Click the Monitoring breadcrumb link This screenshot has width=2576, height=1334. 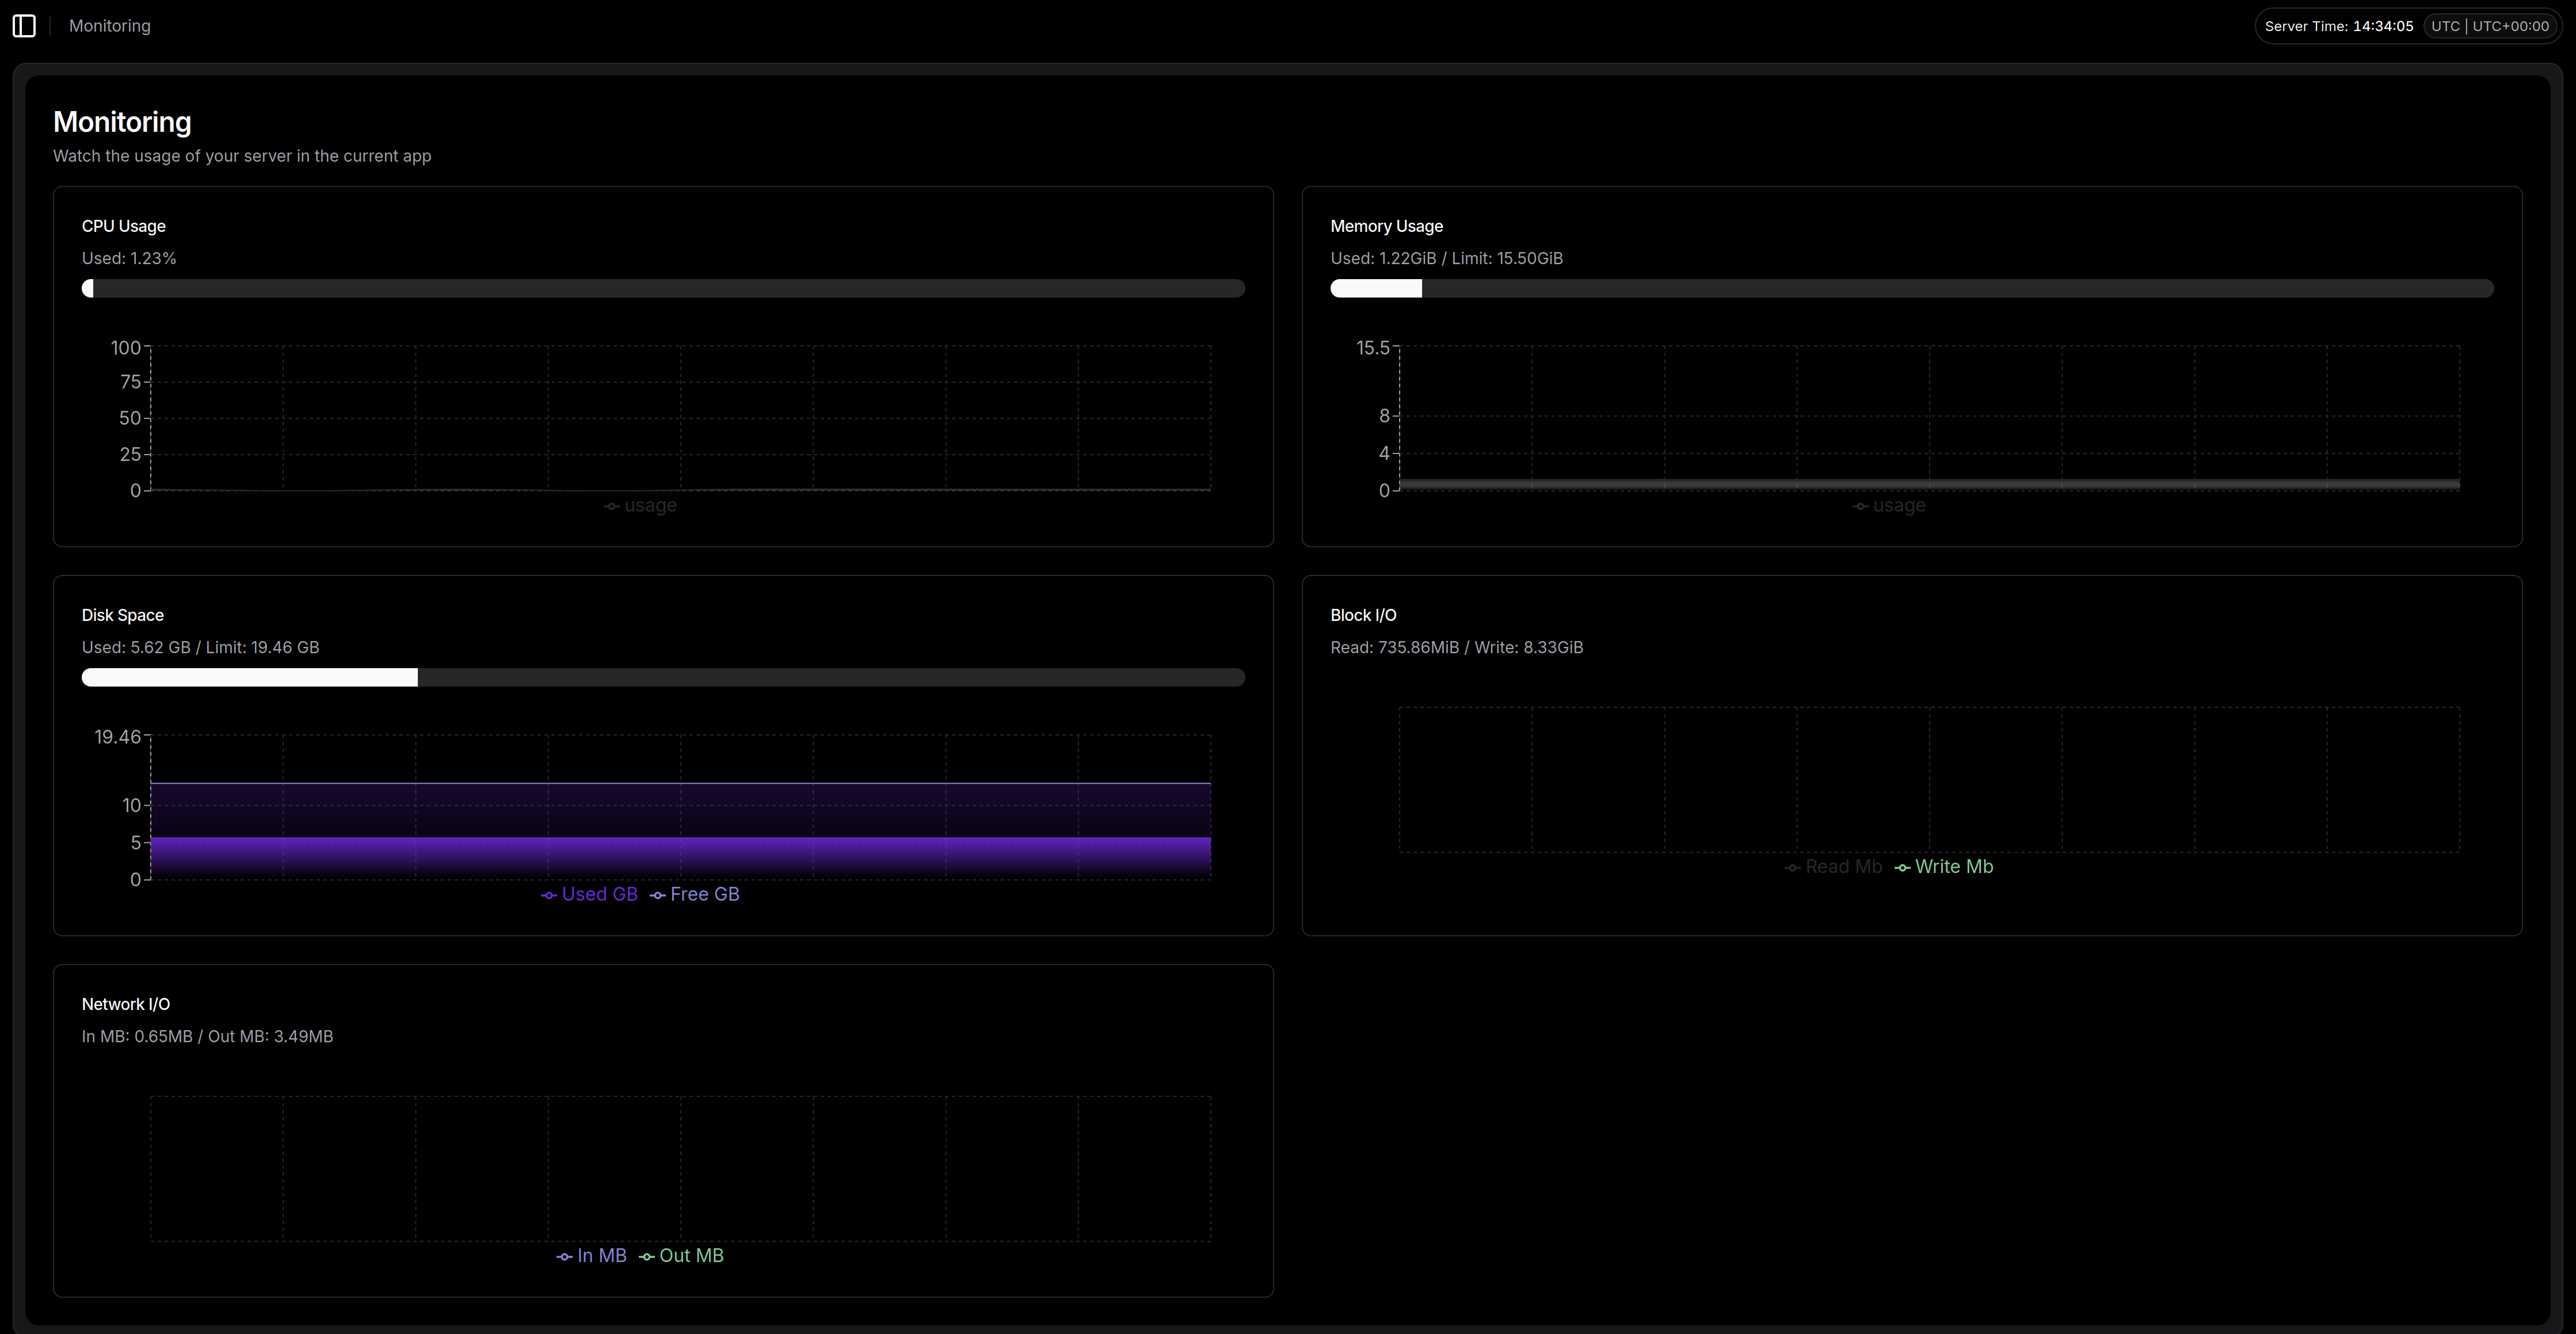tap(109, 26)
